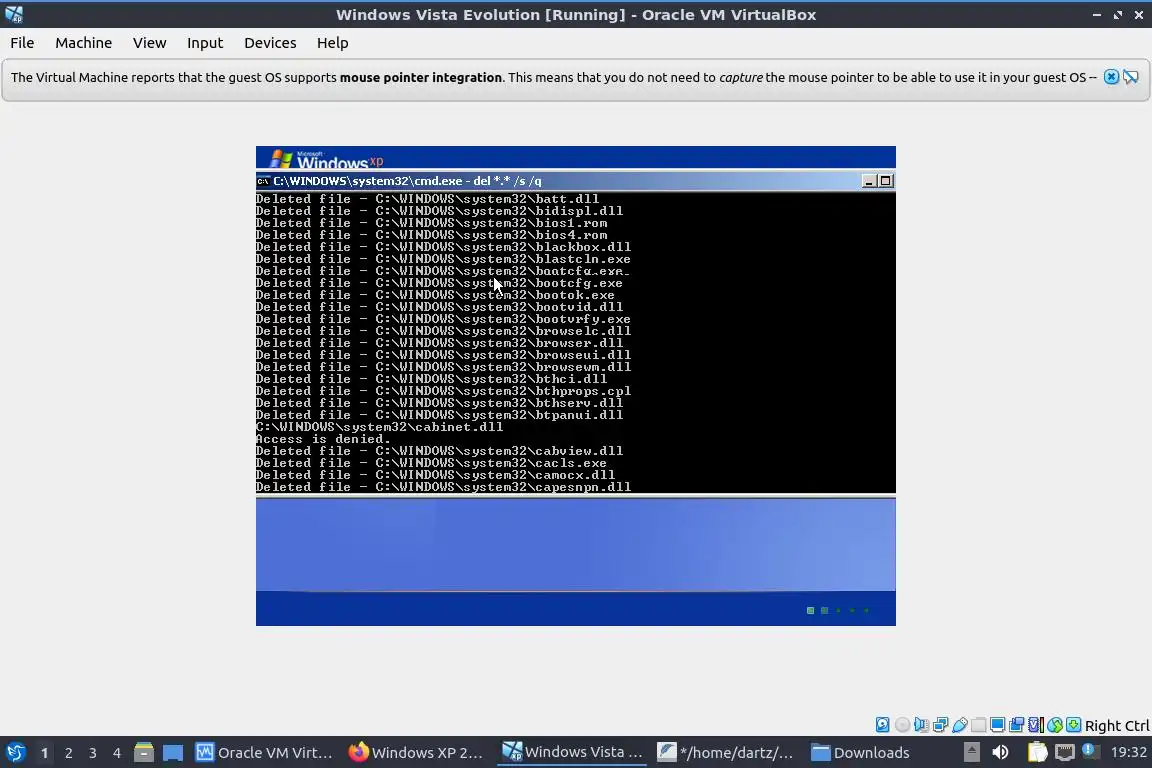This screenshot has width=1152, height=768.
Task: Open the Help menu
Action: pyautogui.click(x=332, y=43)
